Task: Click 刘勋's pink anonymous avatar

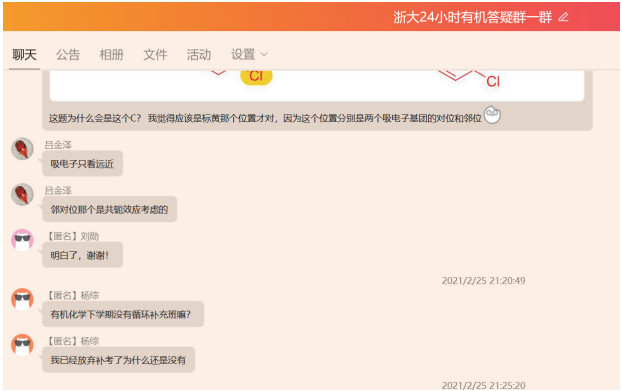Action: (22, 240)
